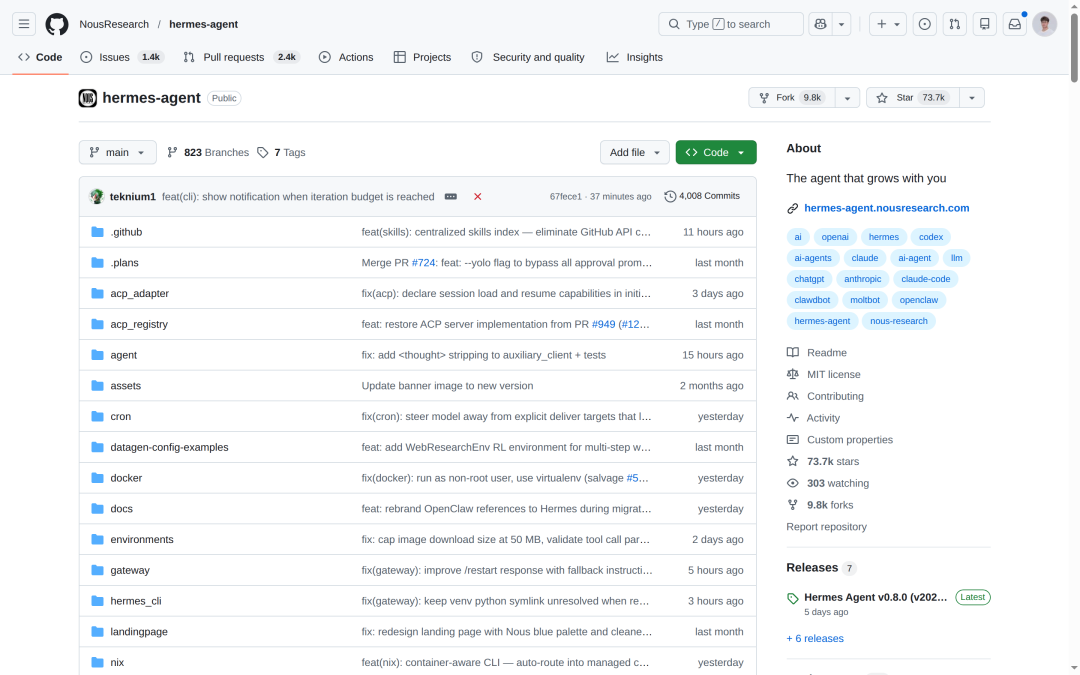The width and height of the screenshot is (1080, 675).
Task: Open the pull requests icon in header
Action: [x=955, y=24]
